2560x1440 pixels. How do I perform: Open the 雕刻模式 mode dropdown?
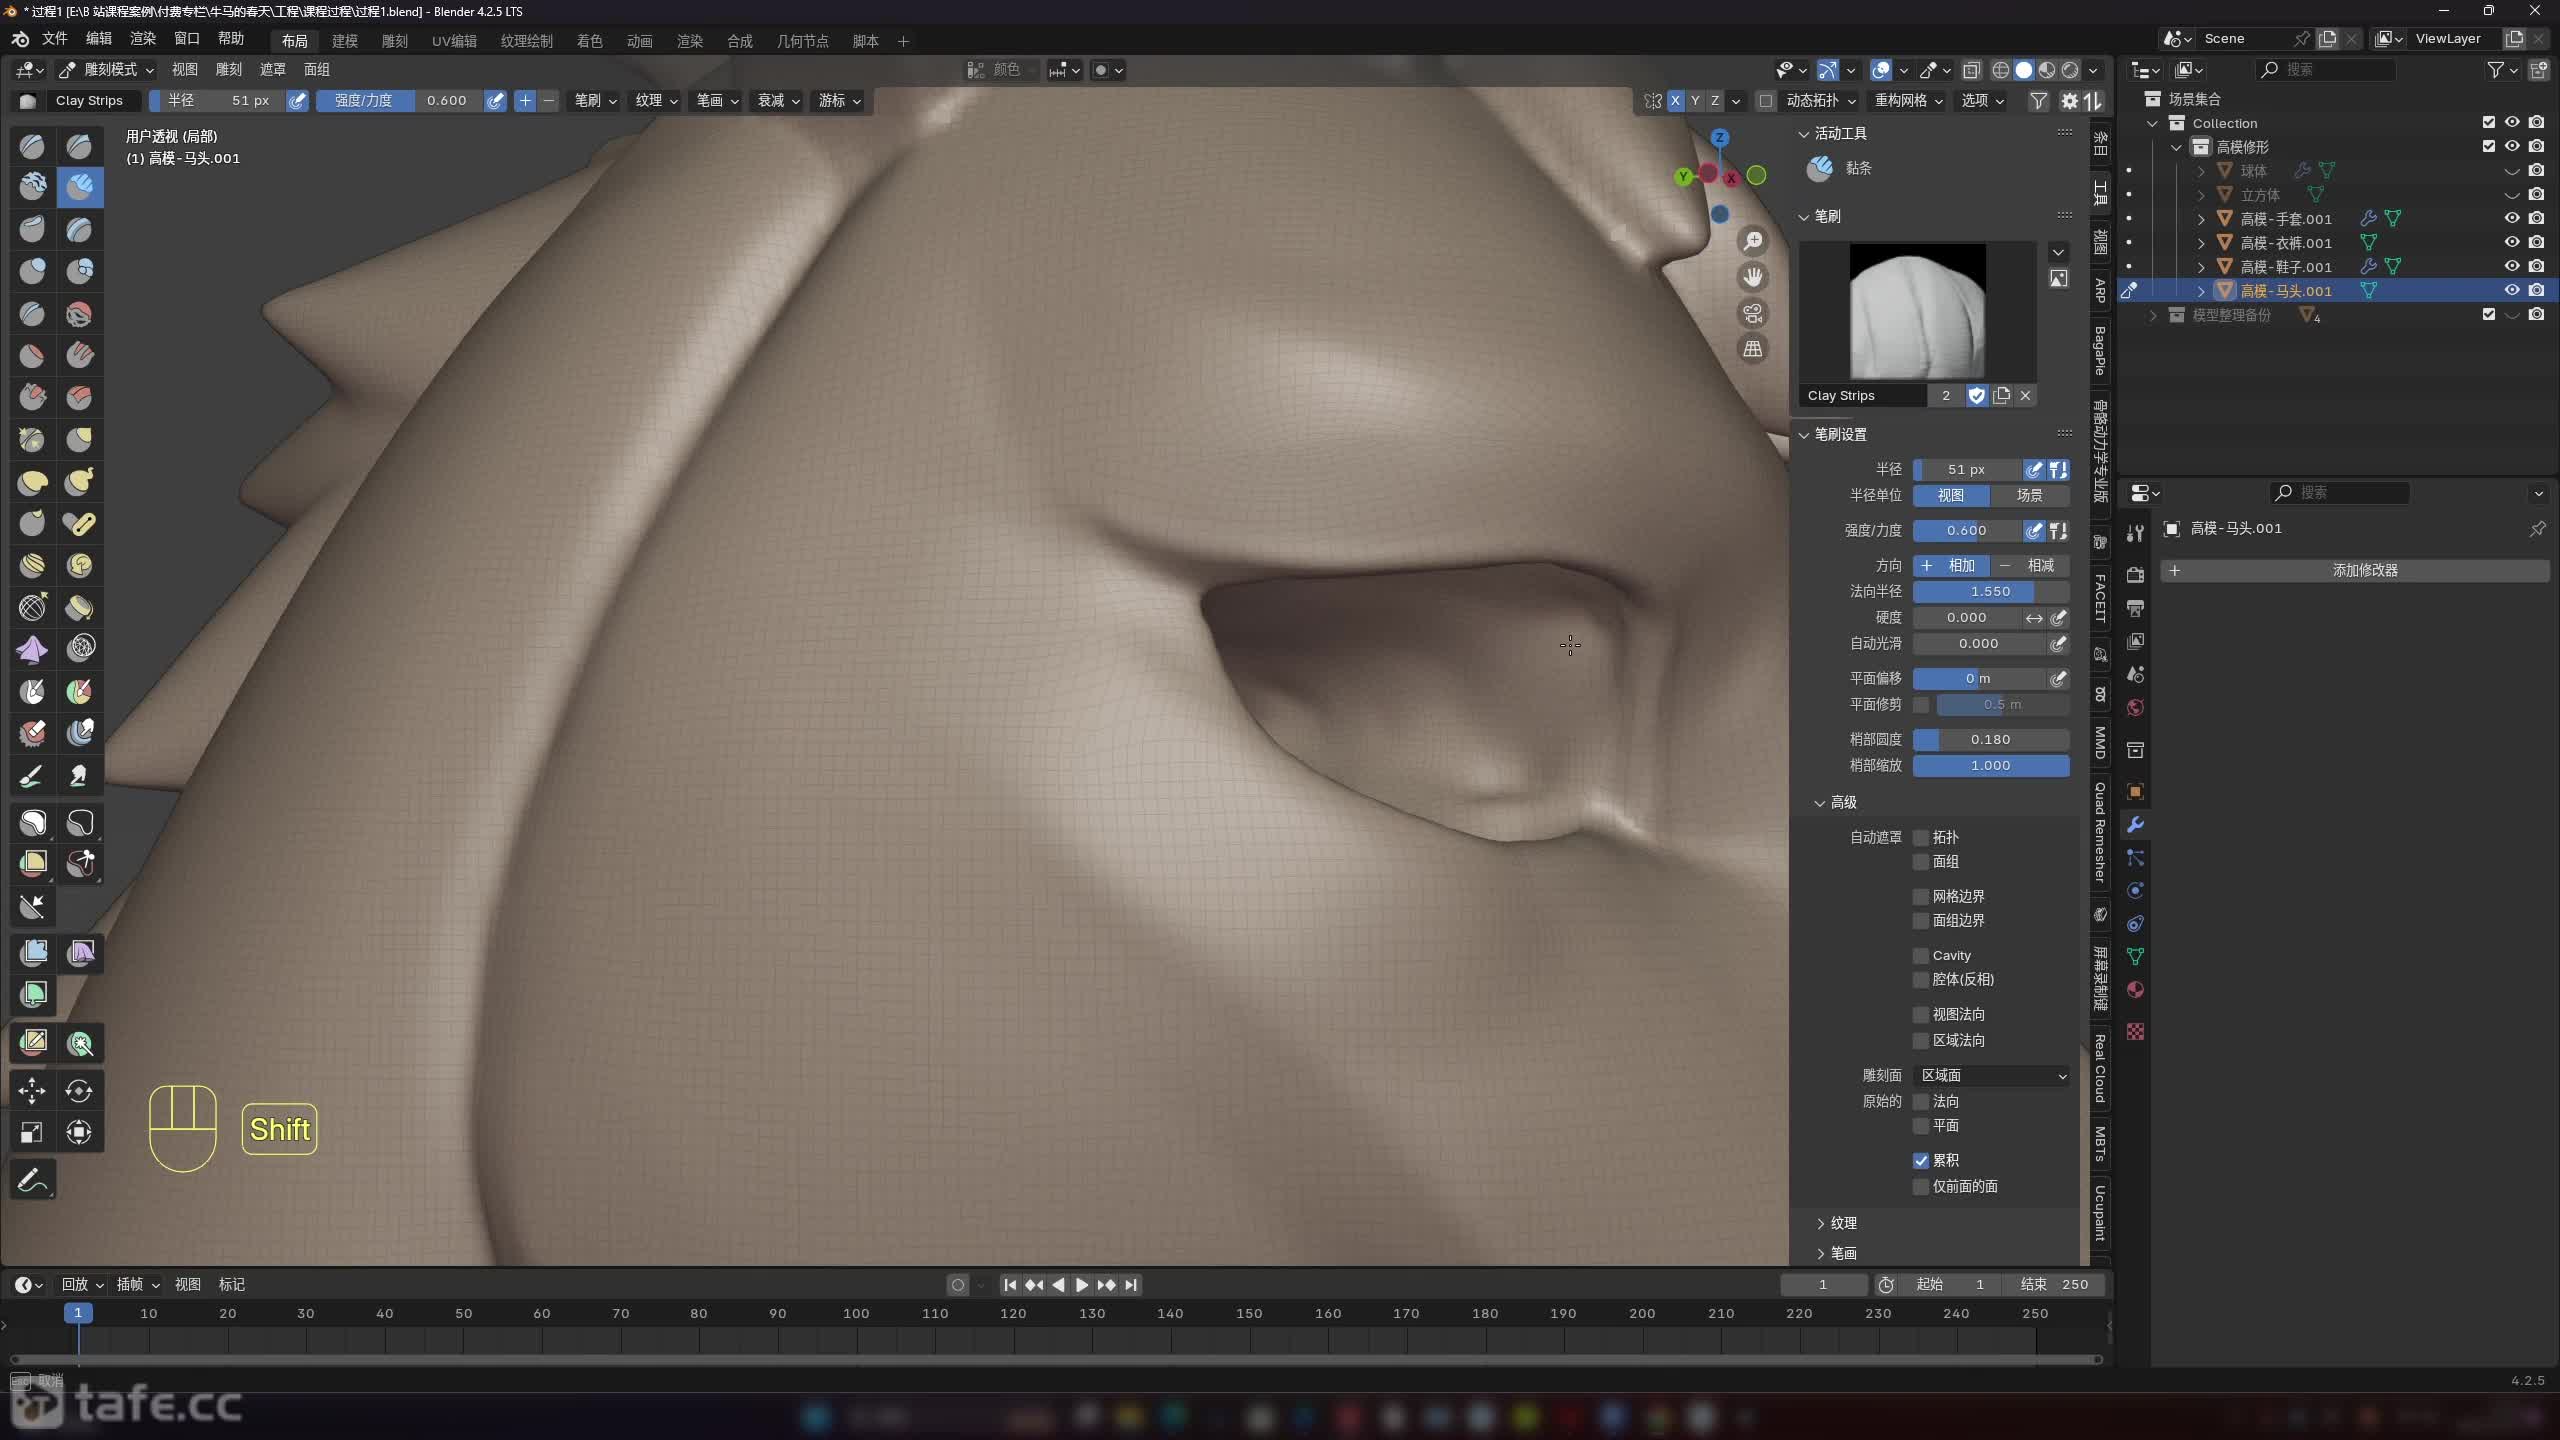[x=108, y=69]
